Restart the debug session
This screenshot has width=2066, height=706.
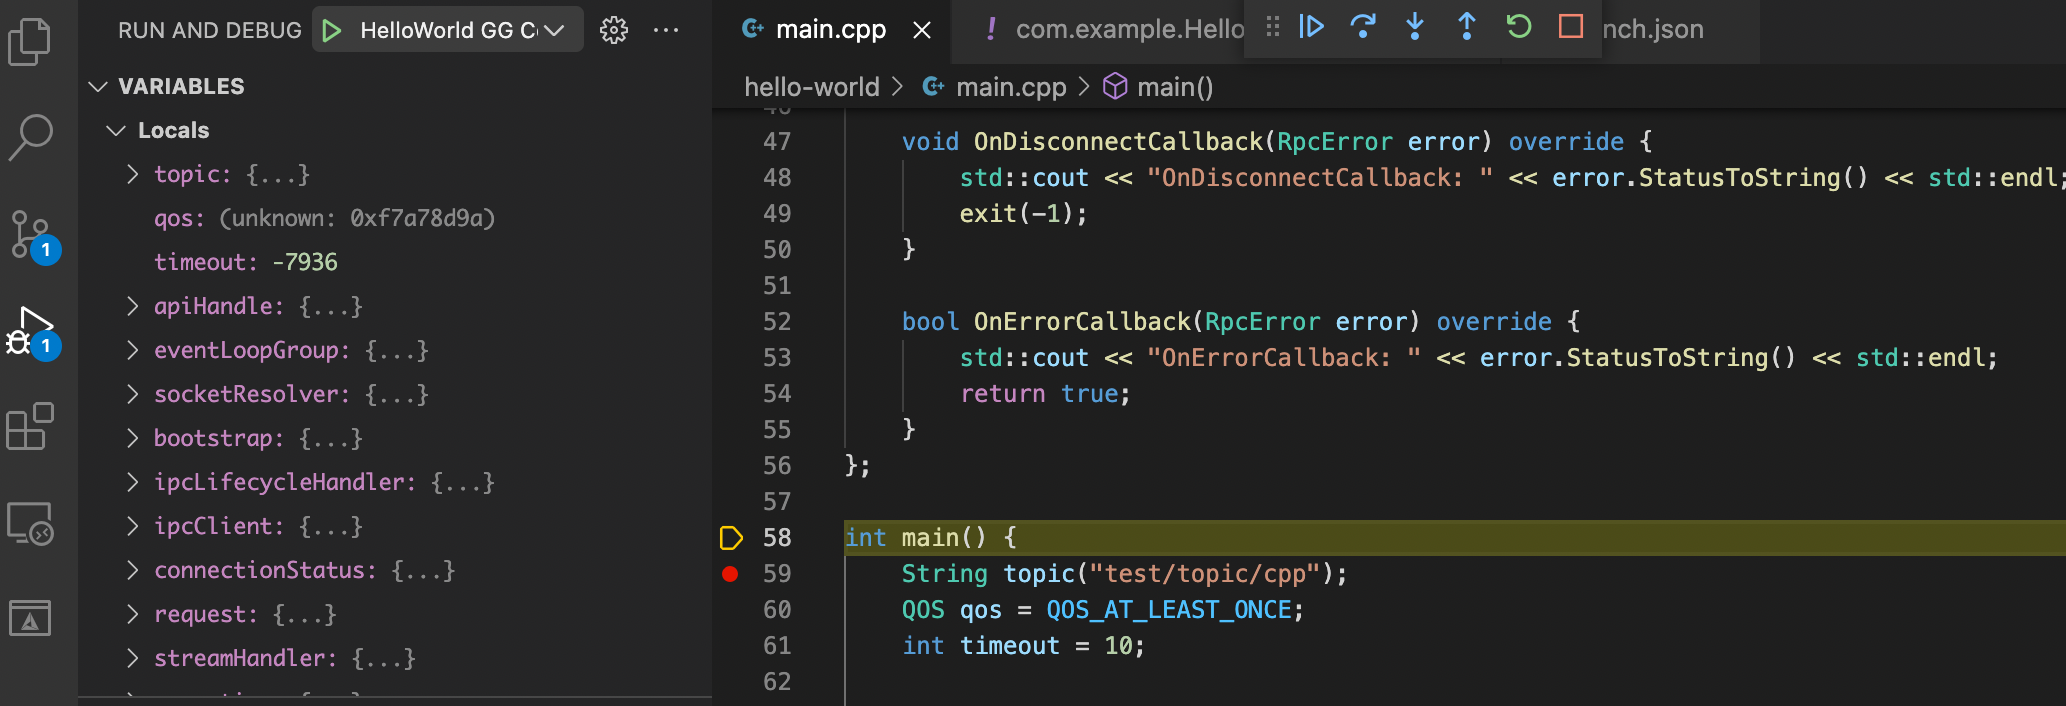1519,27
